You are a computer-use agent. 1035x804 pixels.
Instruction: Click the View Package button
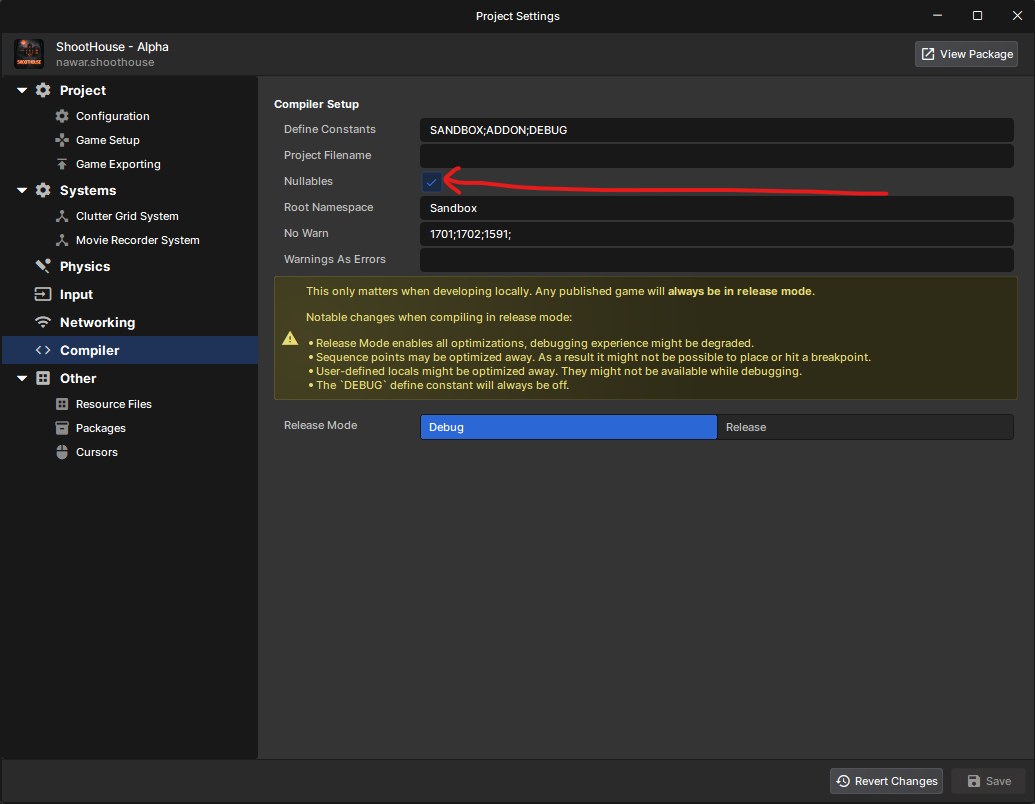pos(966,54)
